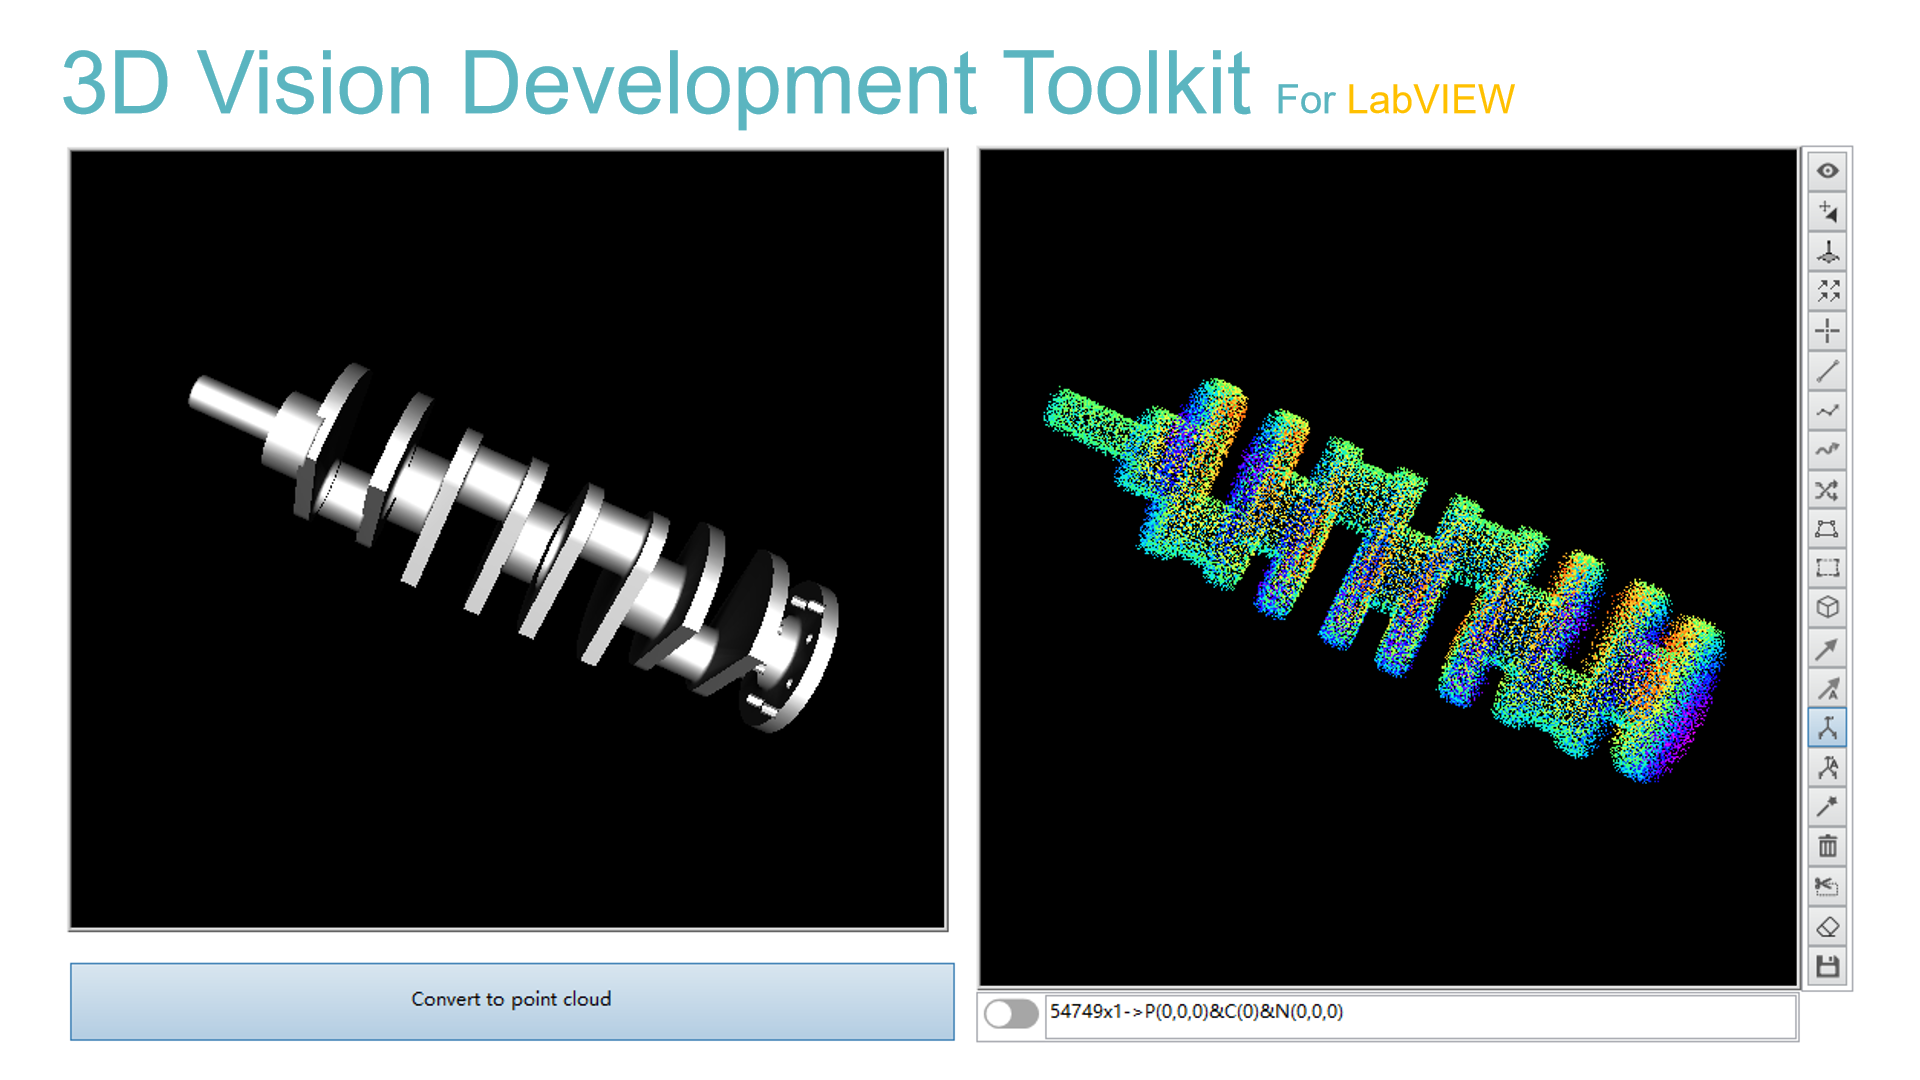Select the diagonal arrow tool

click(x=1827, y=649)
